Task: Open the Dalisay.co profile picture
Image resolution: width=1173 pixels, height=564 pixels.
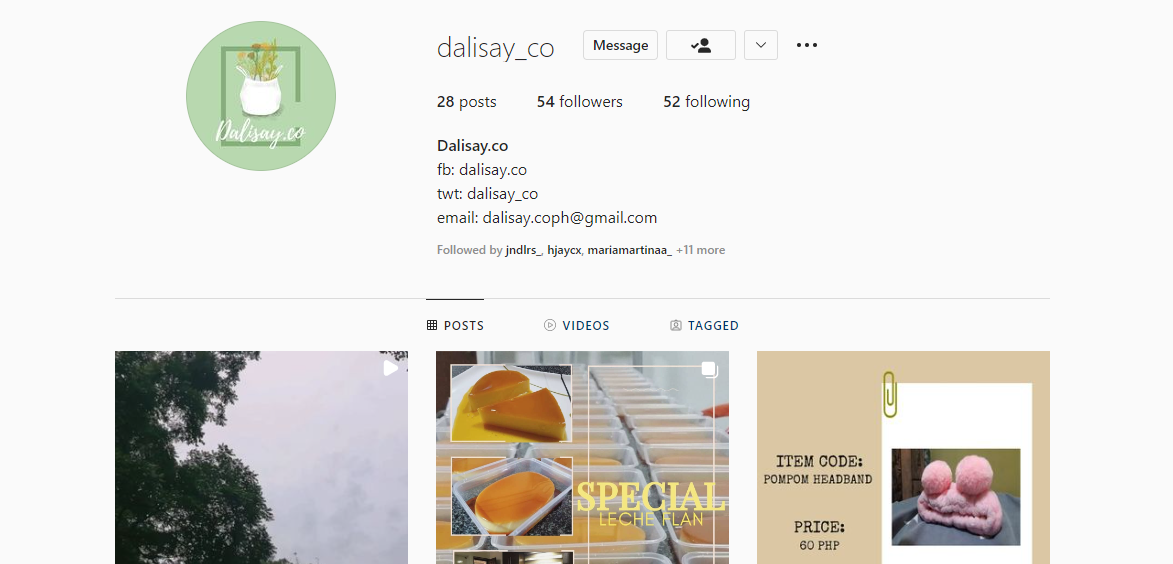Action: click(260, 96)
